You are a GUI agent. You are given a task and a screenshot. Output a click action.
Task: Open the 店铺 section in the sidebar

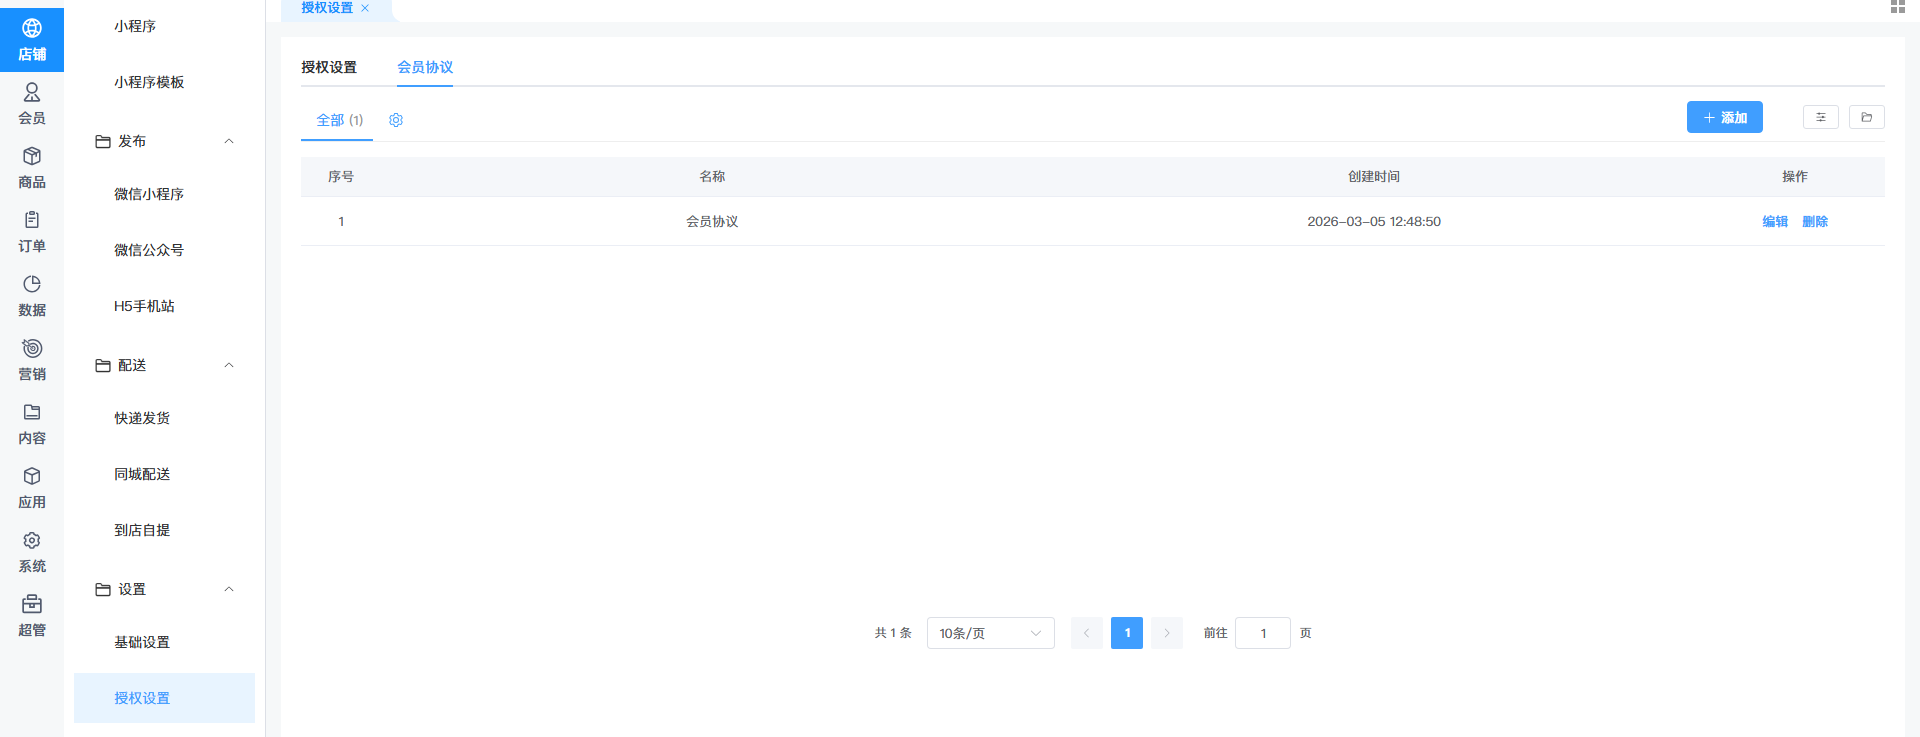point(32,40)
